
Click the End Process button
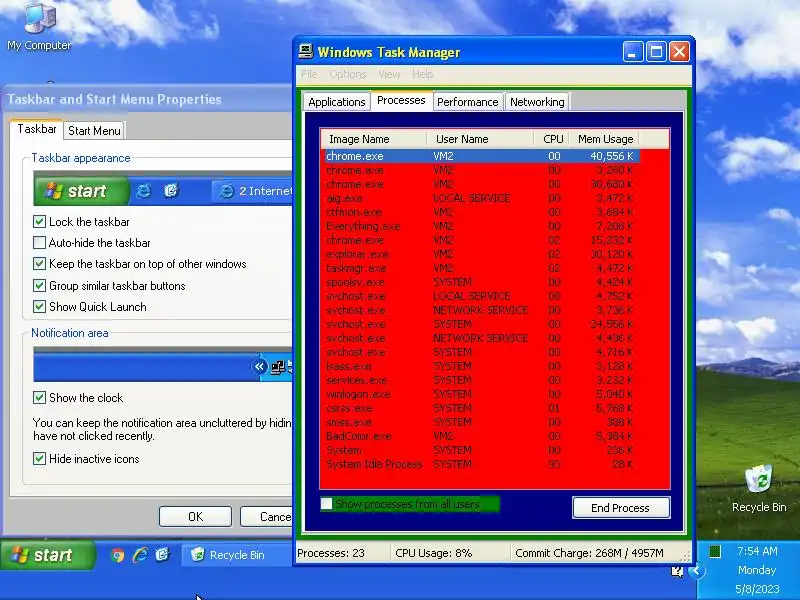620,508
